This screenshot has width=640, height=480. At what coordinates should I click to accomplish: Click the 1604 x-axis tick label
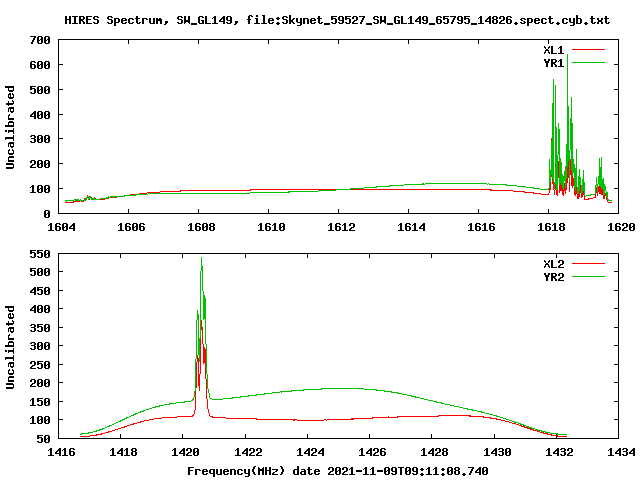pyautogui.click(x=61, y=227)
